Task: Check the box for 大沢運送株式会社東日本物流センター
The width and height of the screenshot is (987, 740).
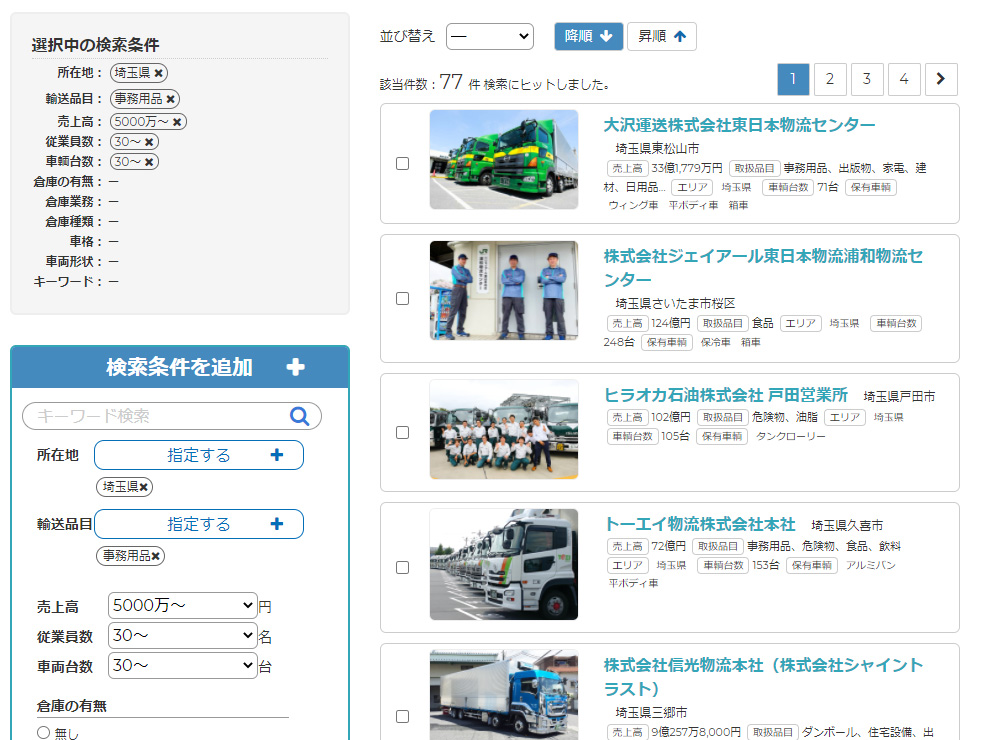Action: 402,164
